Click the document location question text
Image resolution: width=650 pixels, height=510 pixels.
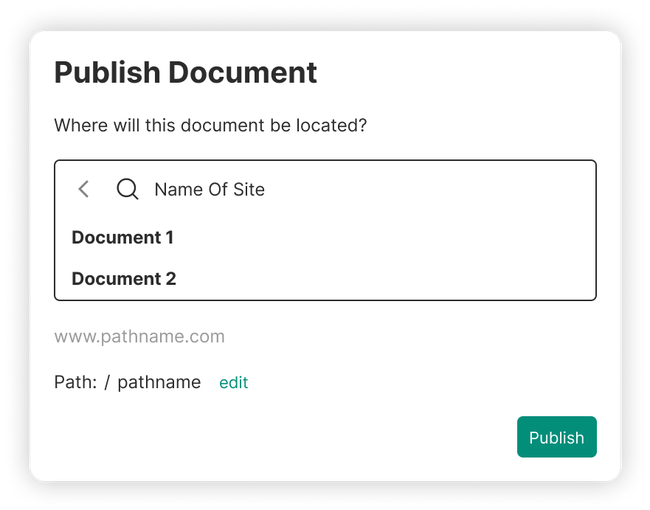[210, 126]
